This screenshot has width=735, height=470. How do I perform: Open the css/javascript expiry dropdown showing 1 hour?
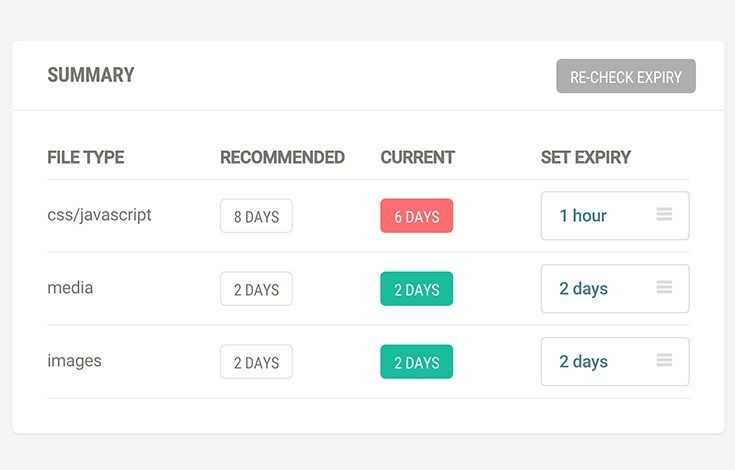615,216
